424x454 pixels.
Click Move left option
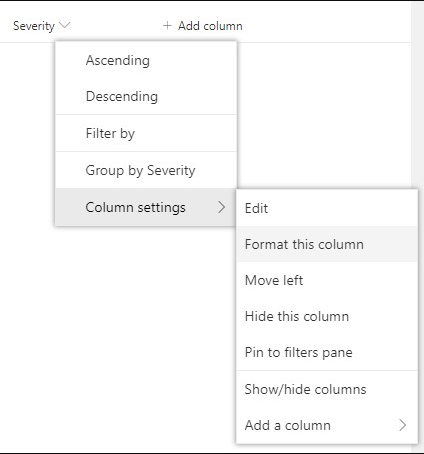point(327,280)
